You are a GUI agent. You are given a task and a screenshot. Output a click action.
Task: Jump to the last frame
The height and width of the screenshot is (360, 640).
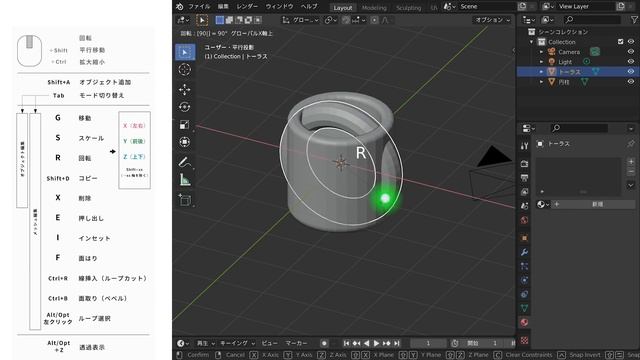397,343
